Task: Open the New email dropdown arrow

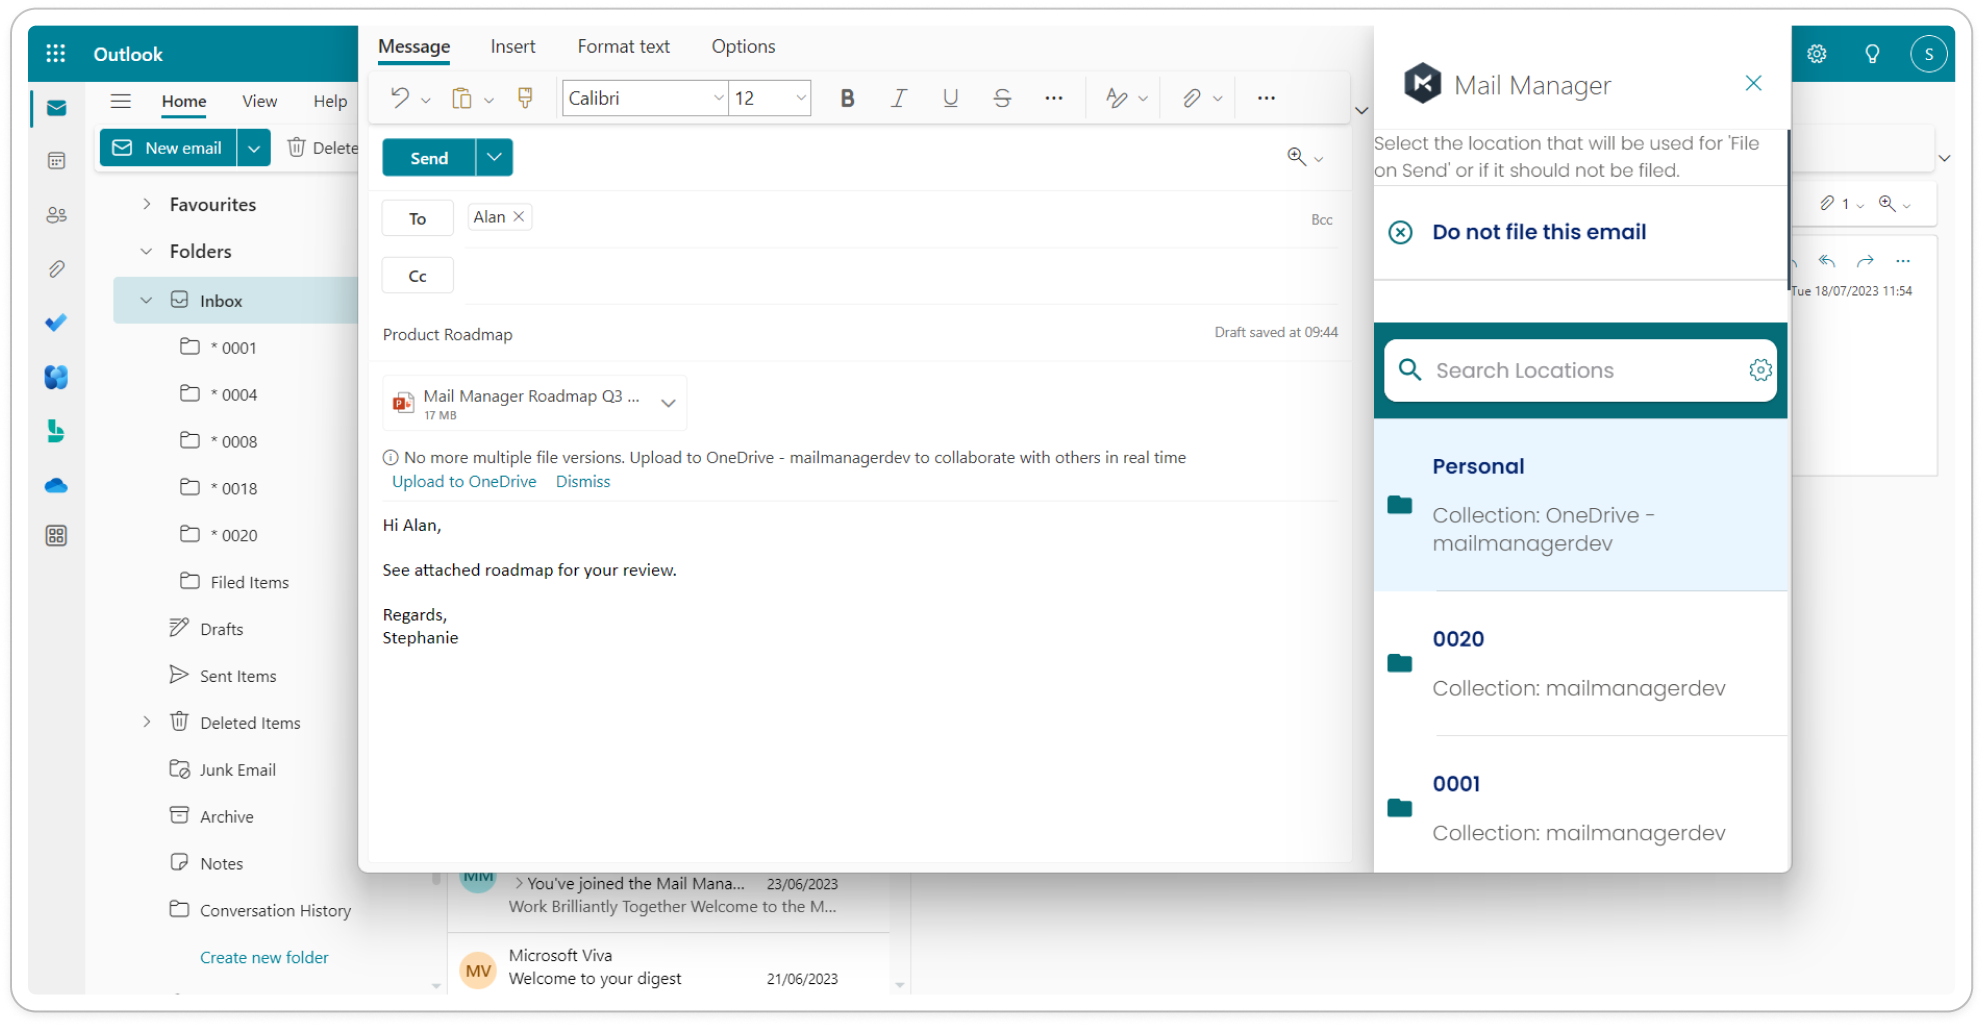Action: tap(254, 148)
